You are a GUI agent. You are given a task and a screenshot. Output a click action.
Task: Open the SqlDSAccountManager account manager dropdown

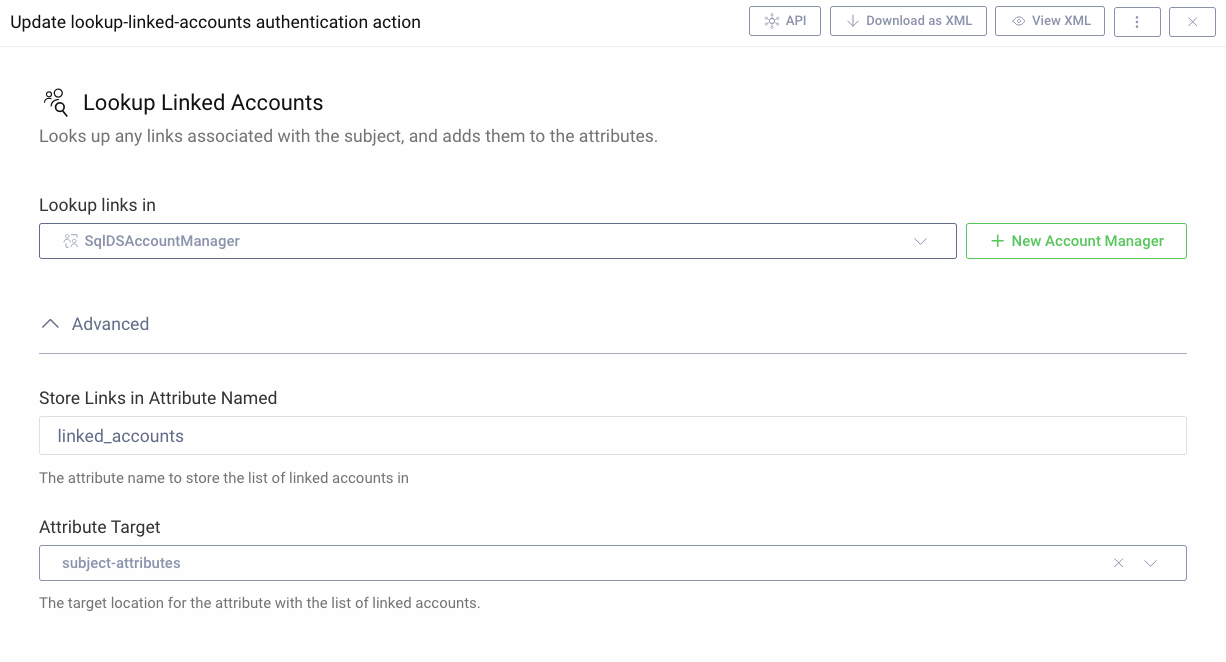point(920,240)
